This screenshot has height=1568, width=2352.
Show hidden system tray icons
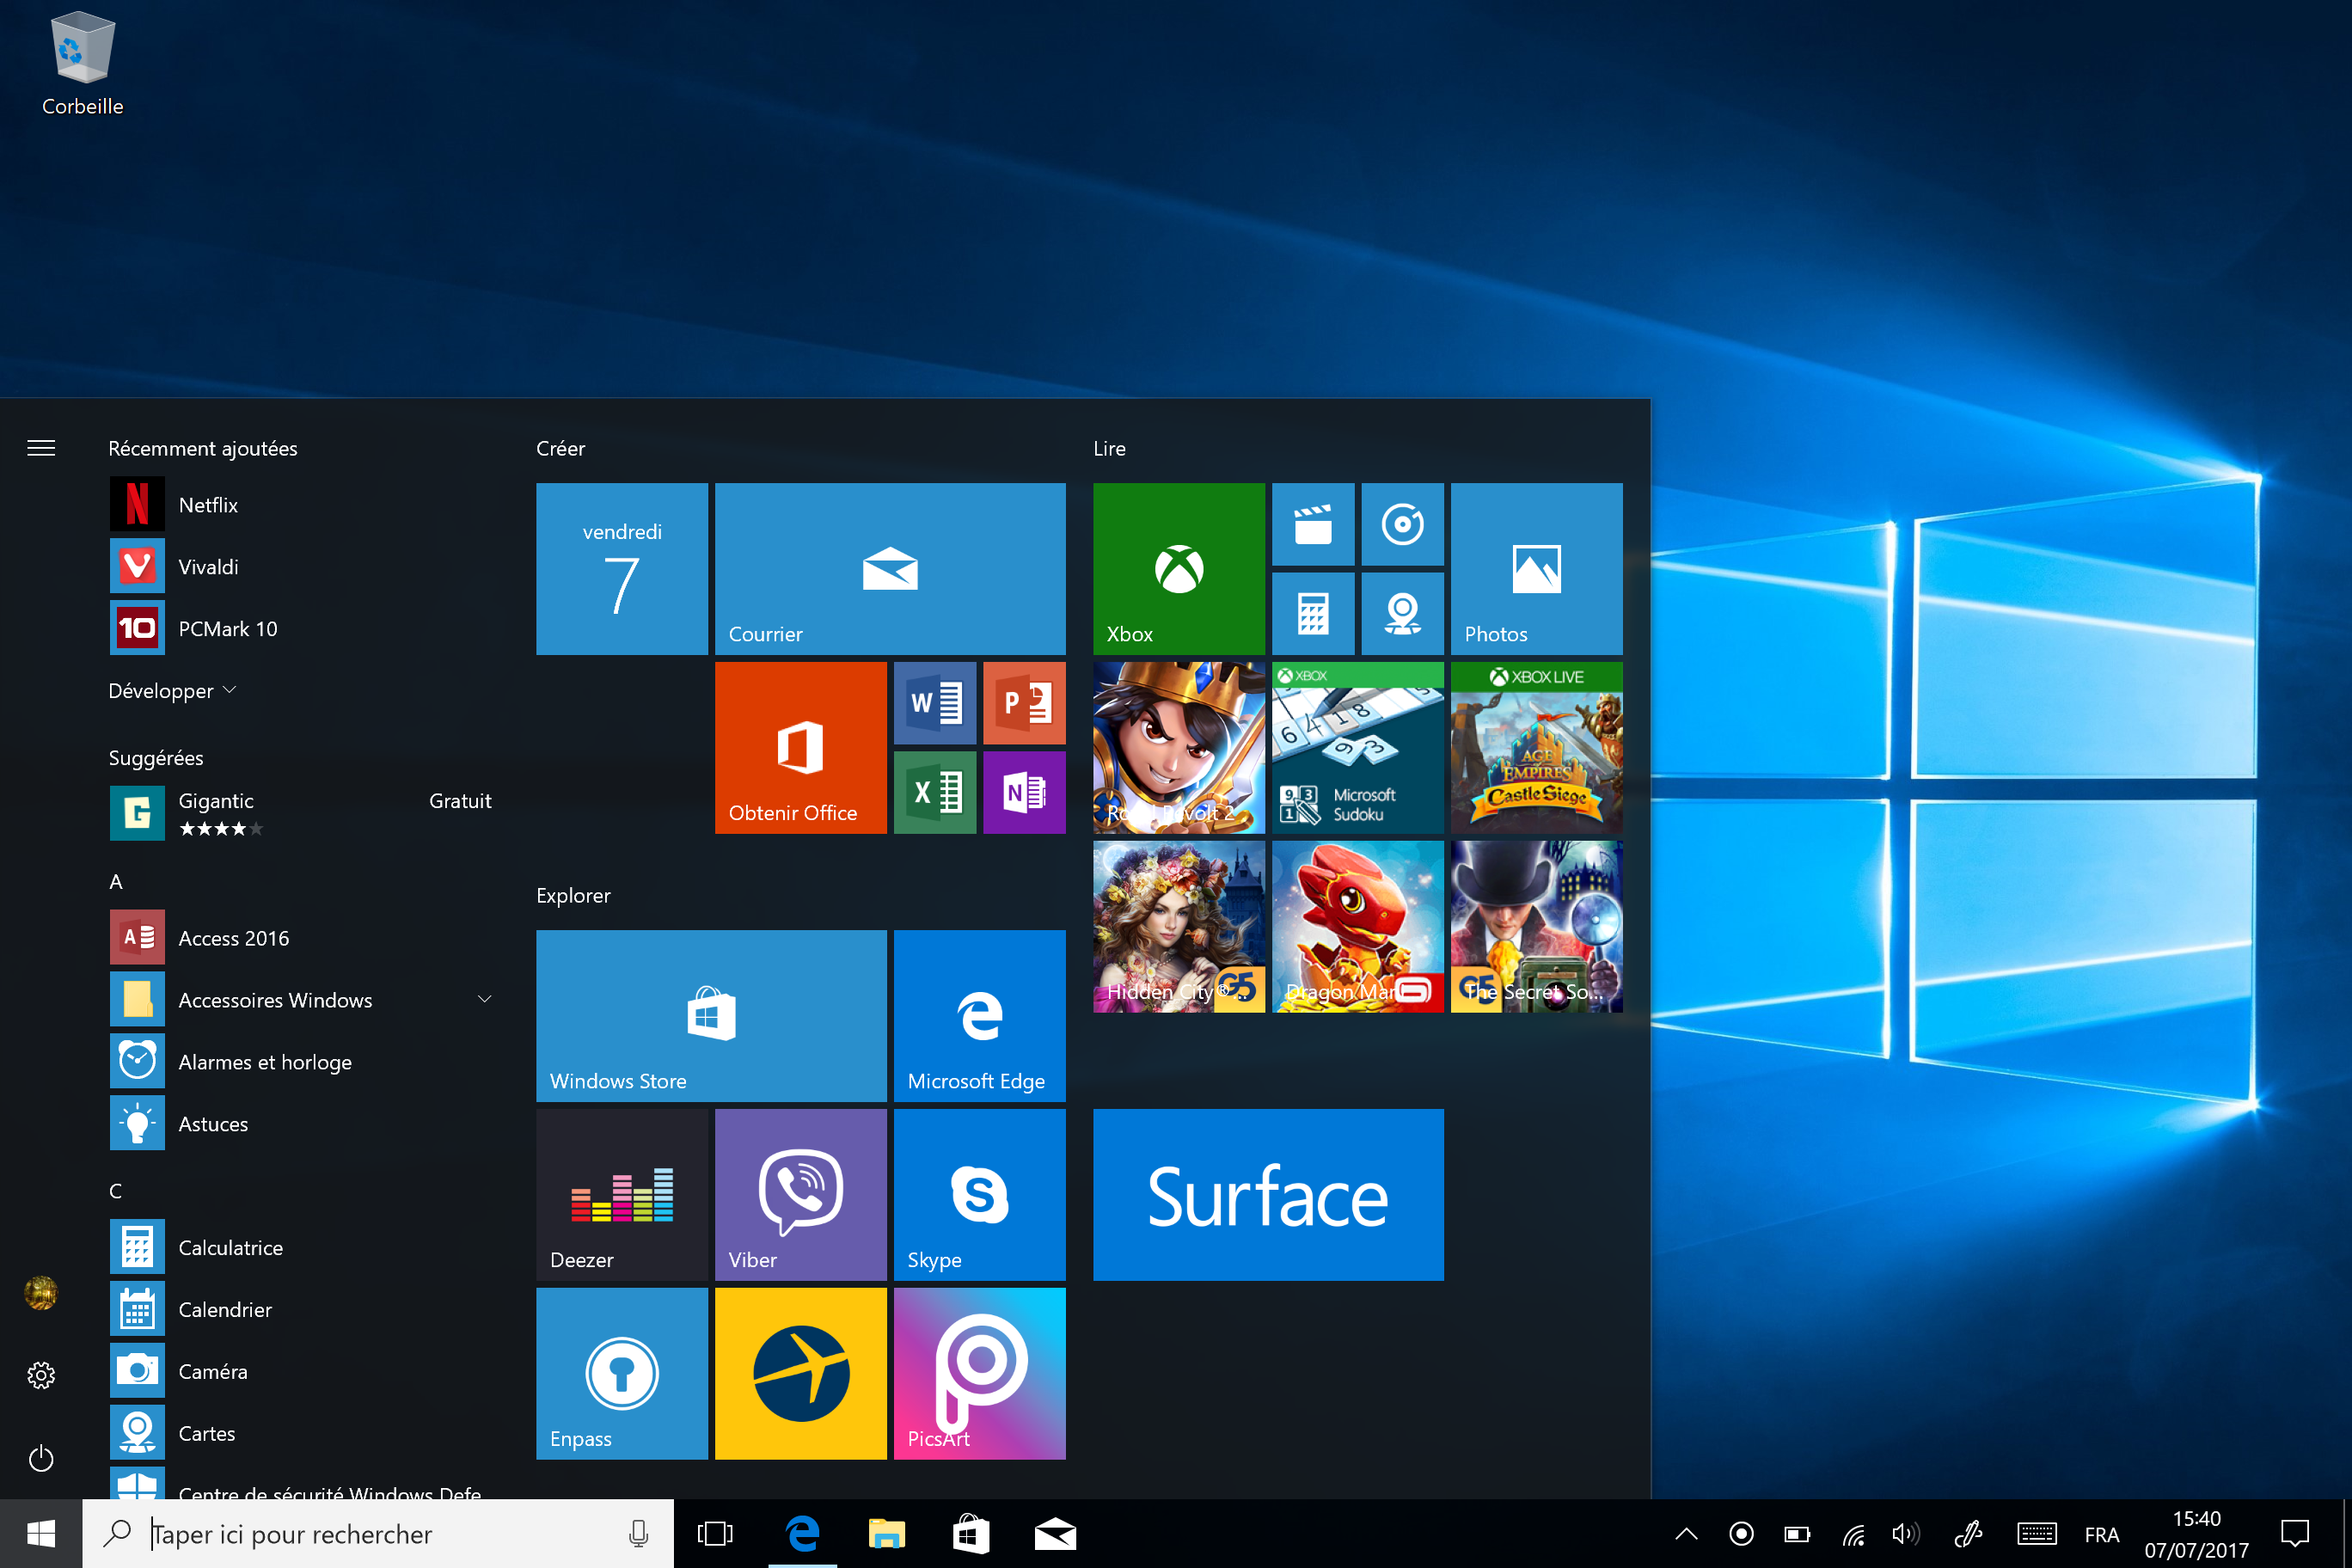click(x=1686, y=1534)
